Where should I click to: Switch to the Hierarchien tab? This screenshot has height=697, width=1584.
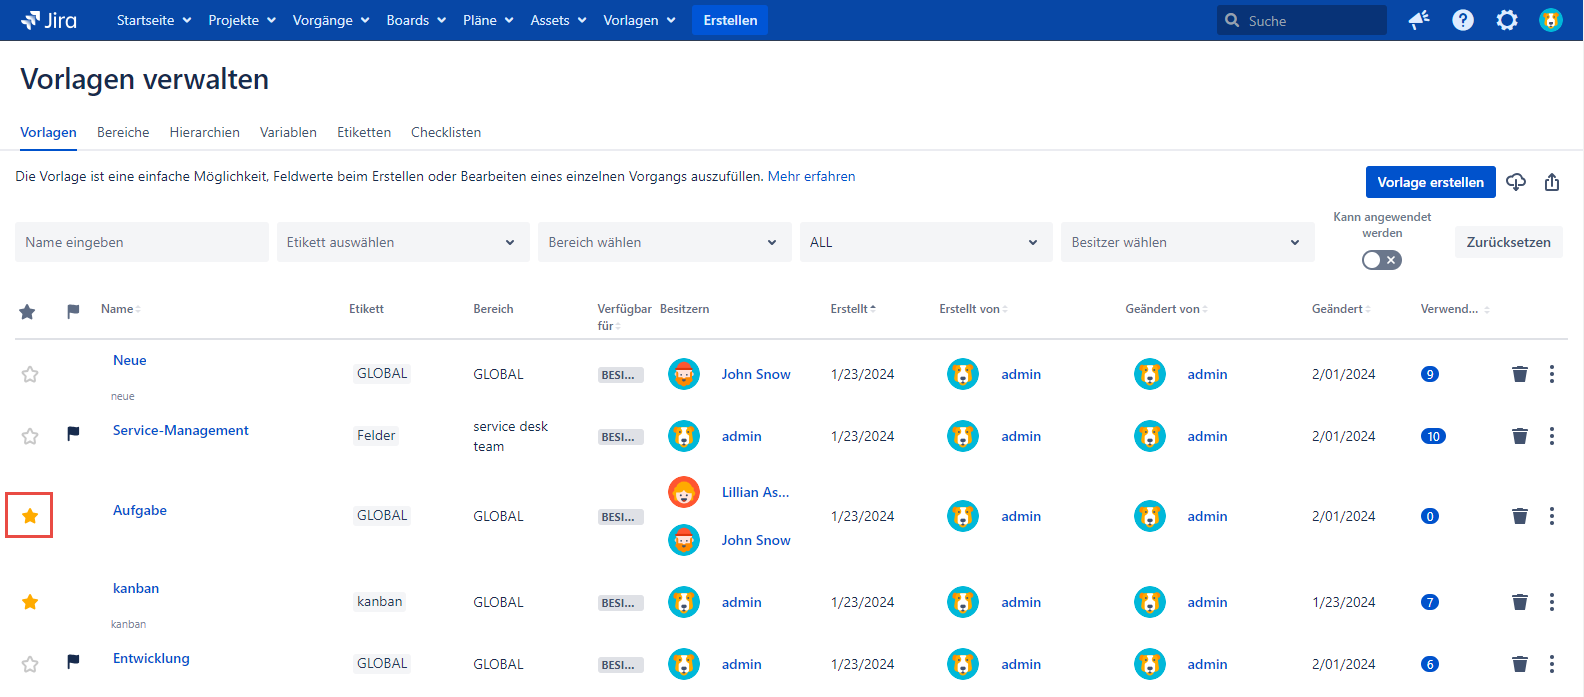[x=204, y=132]
